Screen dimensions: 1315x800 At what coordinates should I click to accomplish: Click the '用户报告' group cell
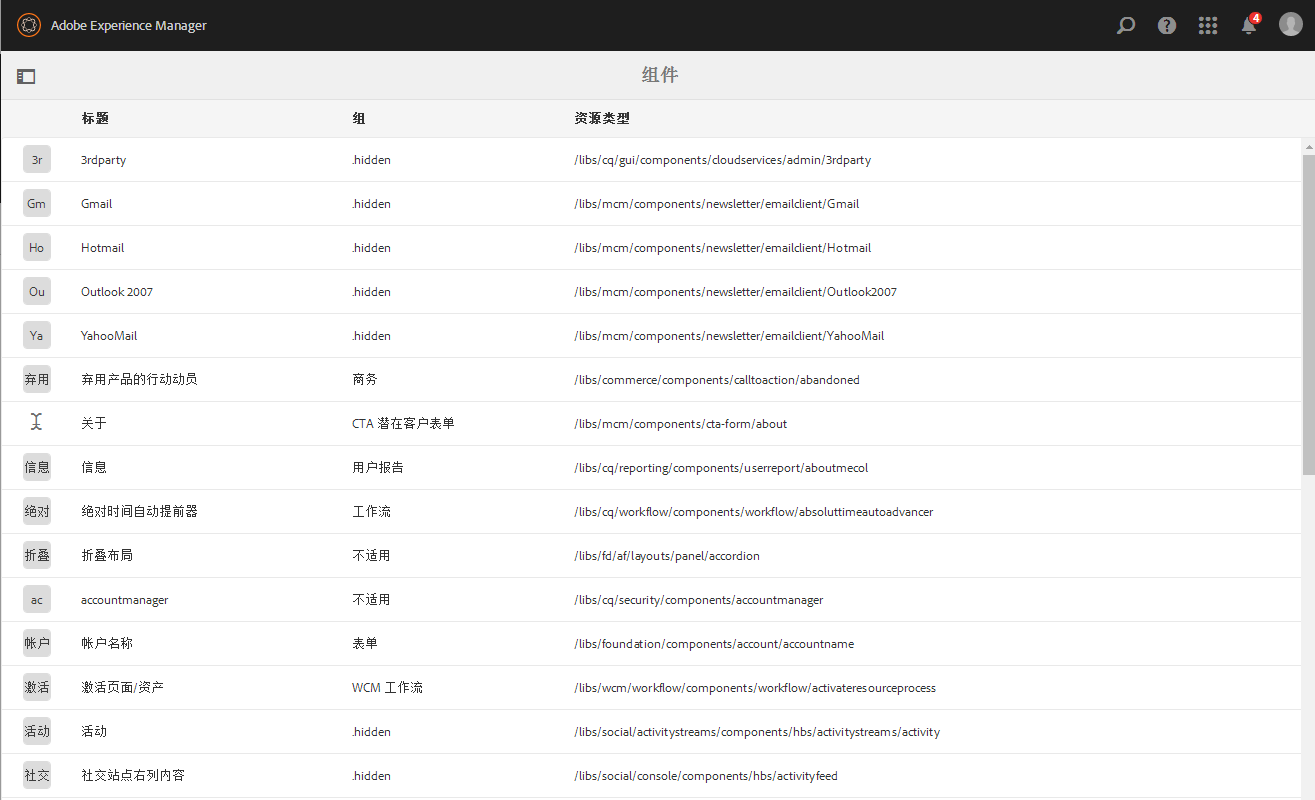378,468
